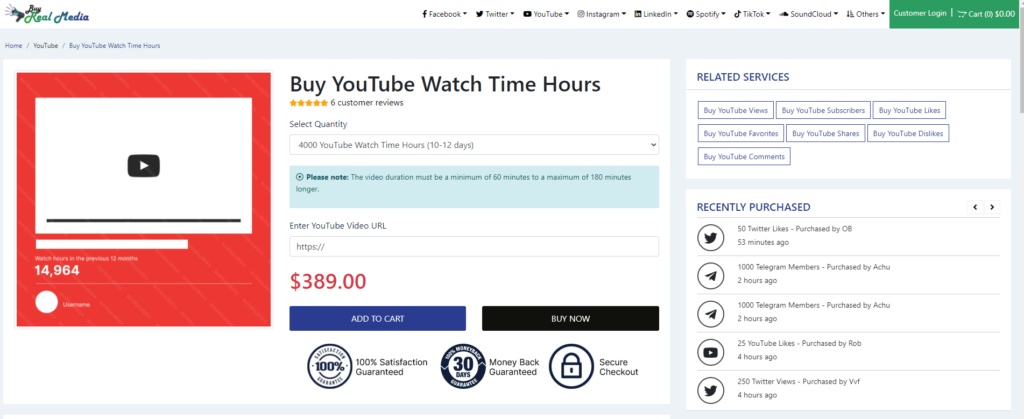Open the Spotify menu in navigation
Image resolution: width=1024 pixels, height=419 pixels.
(x=706, y=14)
